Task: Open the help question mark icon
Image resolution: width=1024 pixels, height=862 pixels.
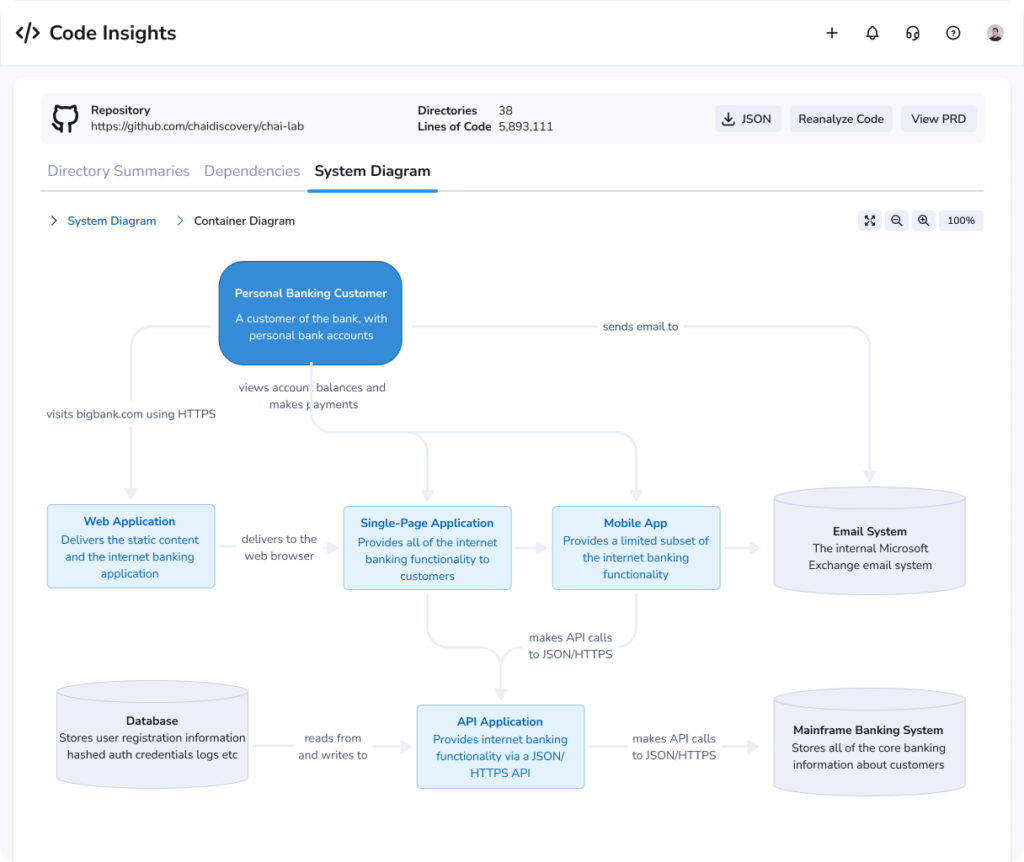Action: click(953, 33)
